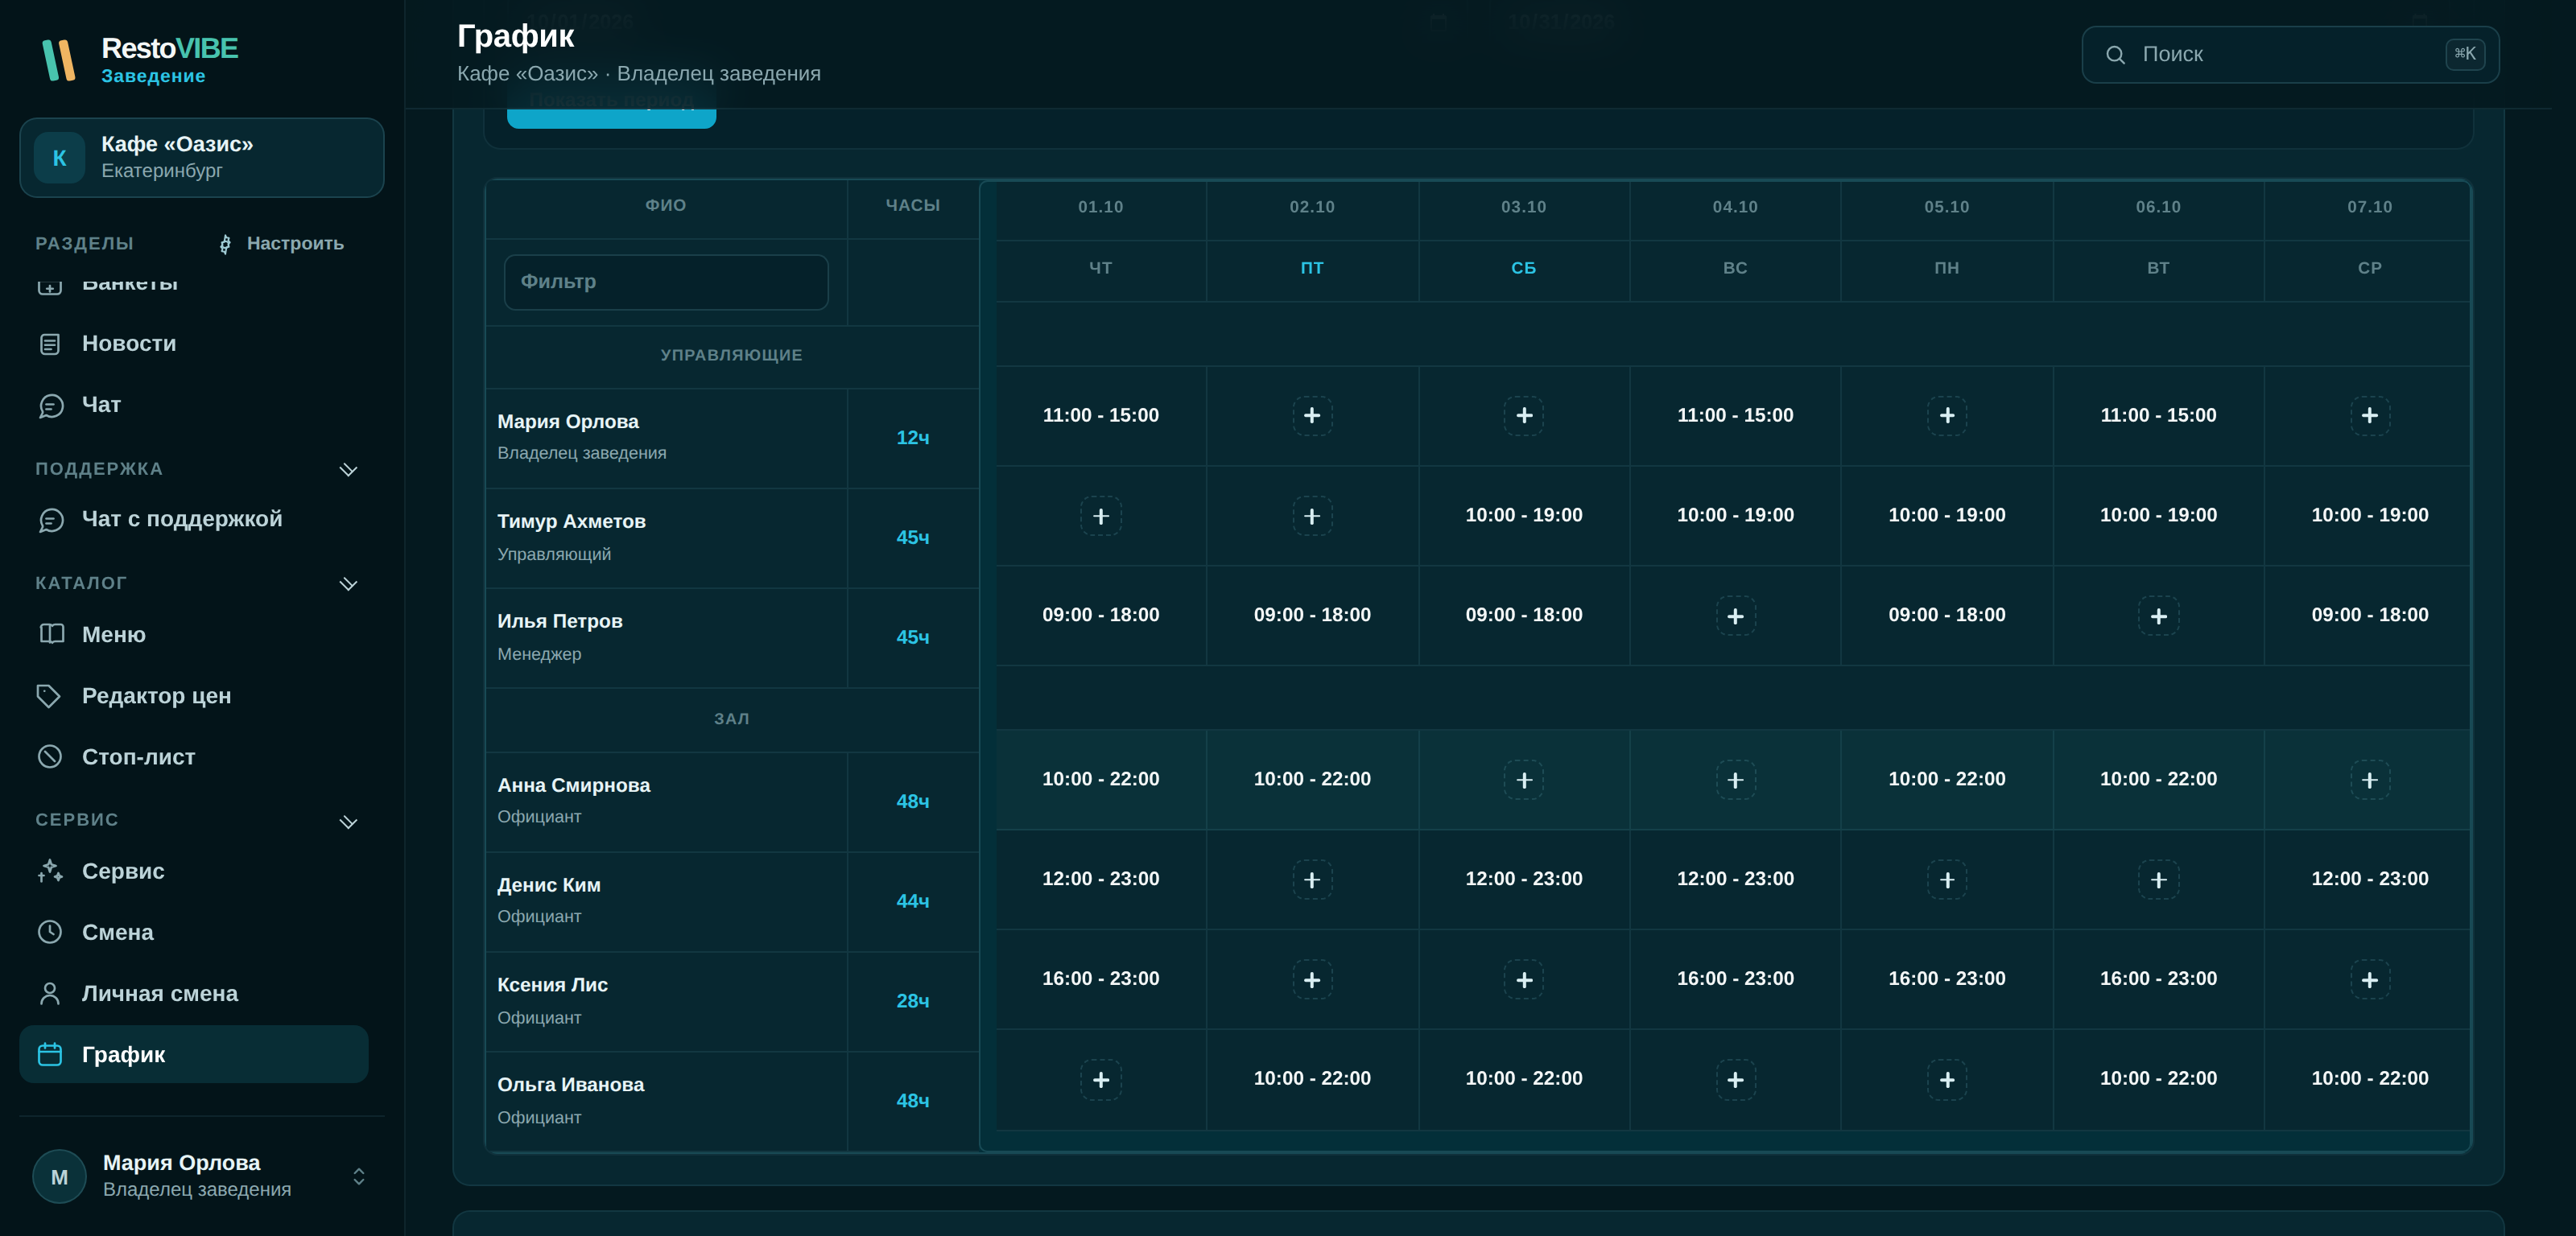Viewport: 2576px width, 1236px height.
Task: Select the График sidebar item
Action: pyautogui.click(x=194, y=1054)
